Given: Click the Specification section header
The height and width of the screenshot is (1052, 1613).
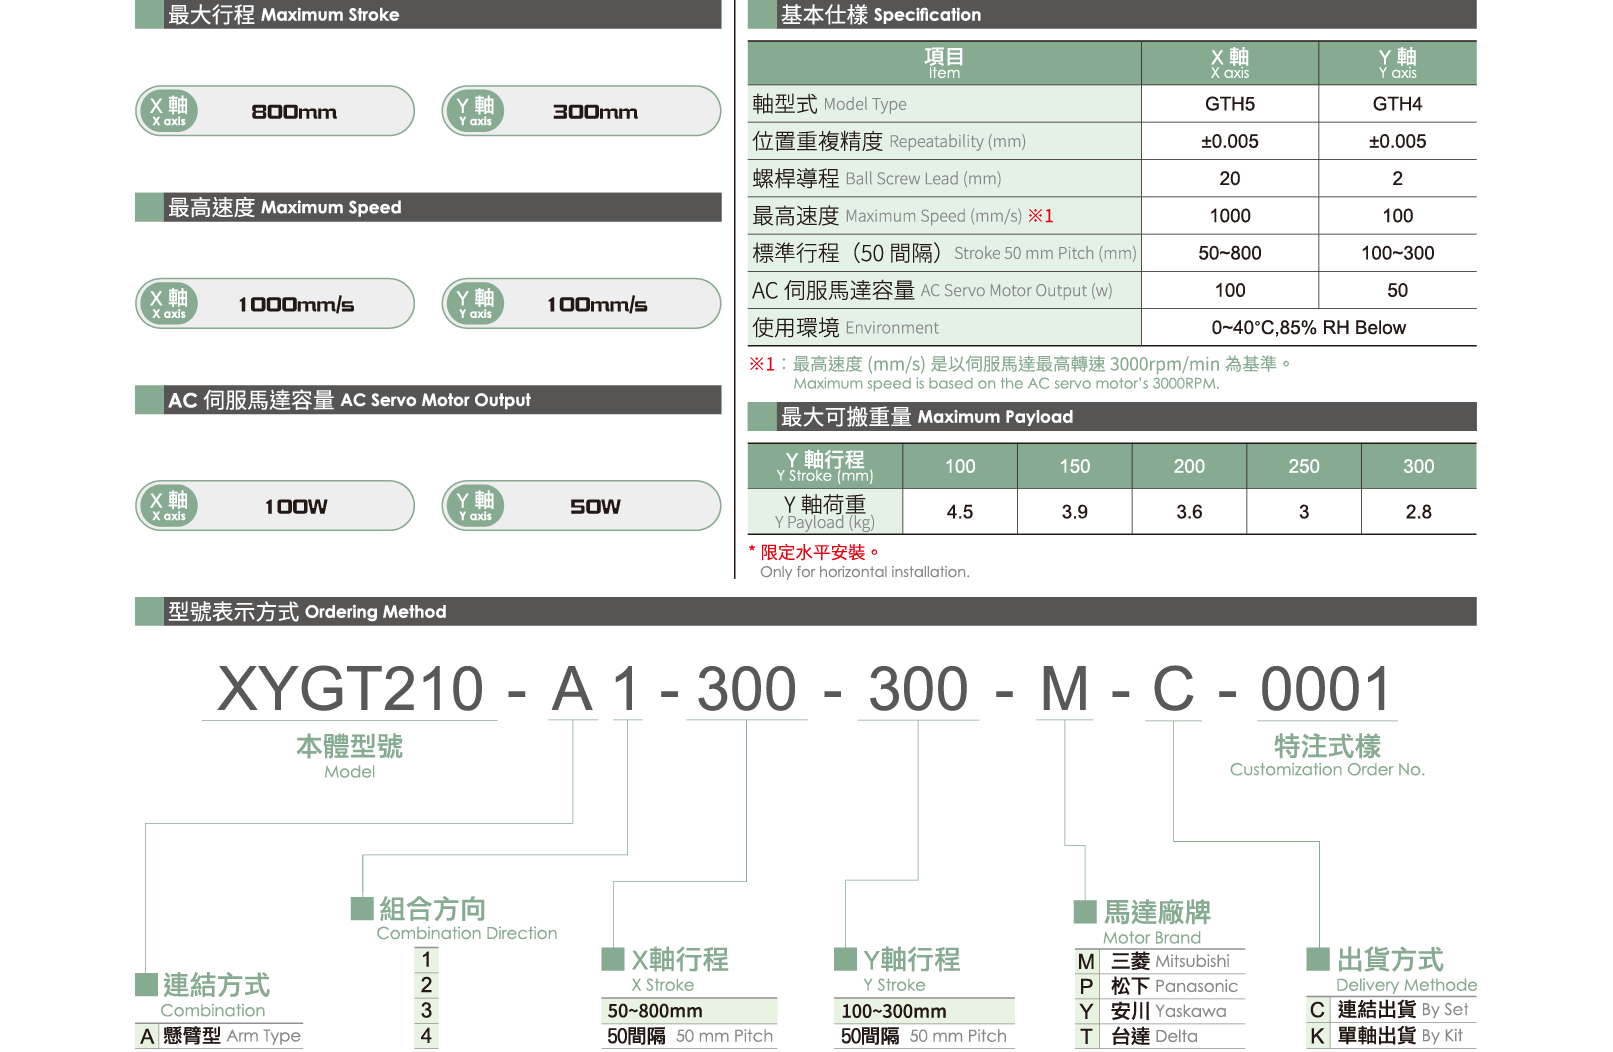Looking at the screenshot, I should (x=1110, y=15).
